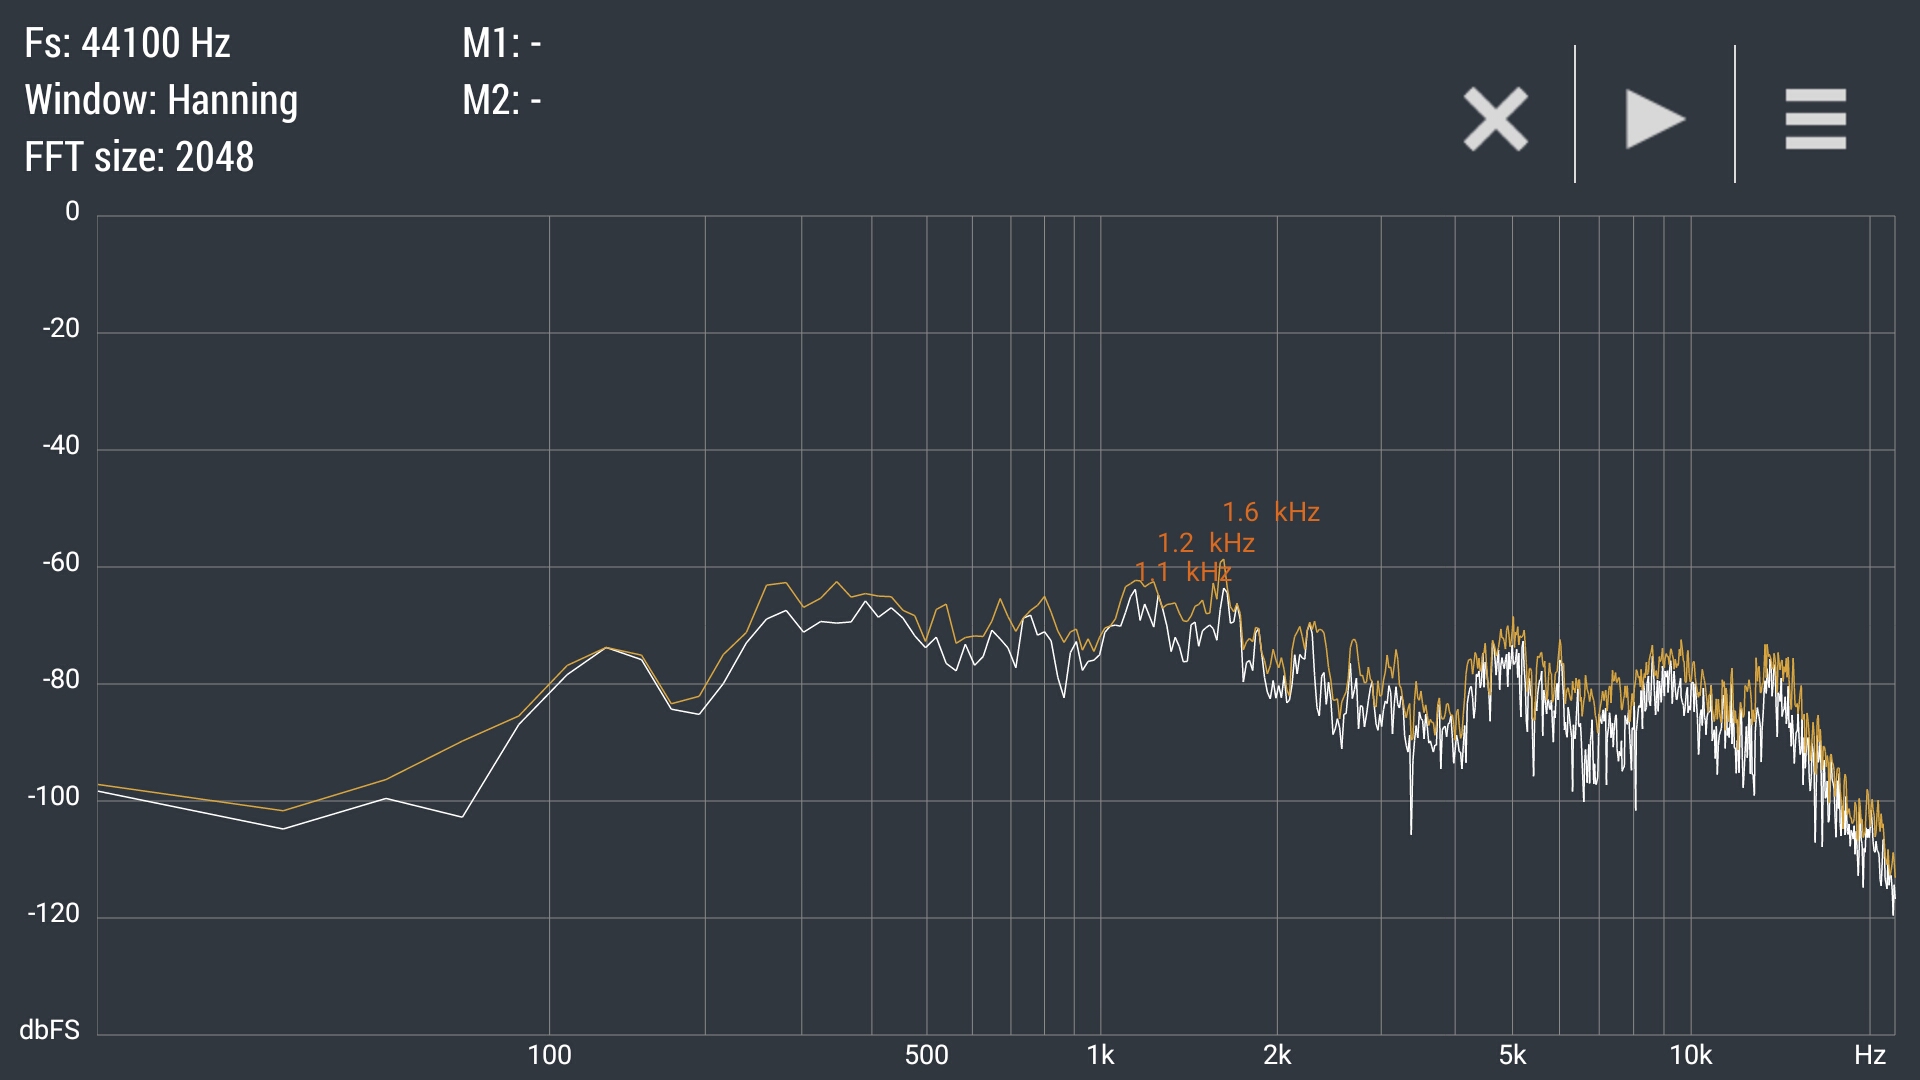
Task: Tap the 10k frequency axis label
Action: point(1690,1055)
